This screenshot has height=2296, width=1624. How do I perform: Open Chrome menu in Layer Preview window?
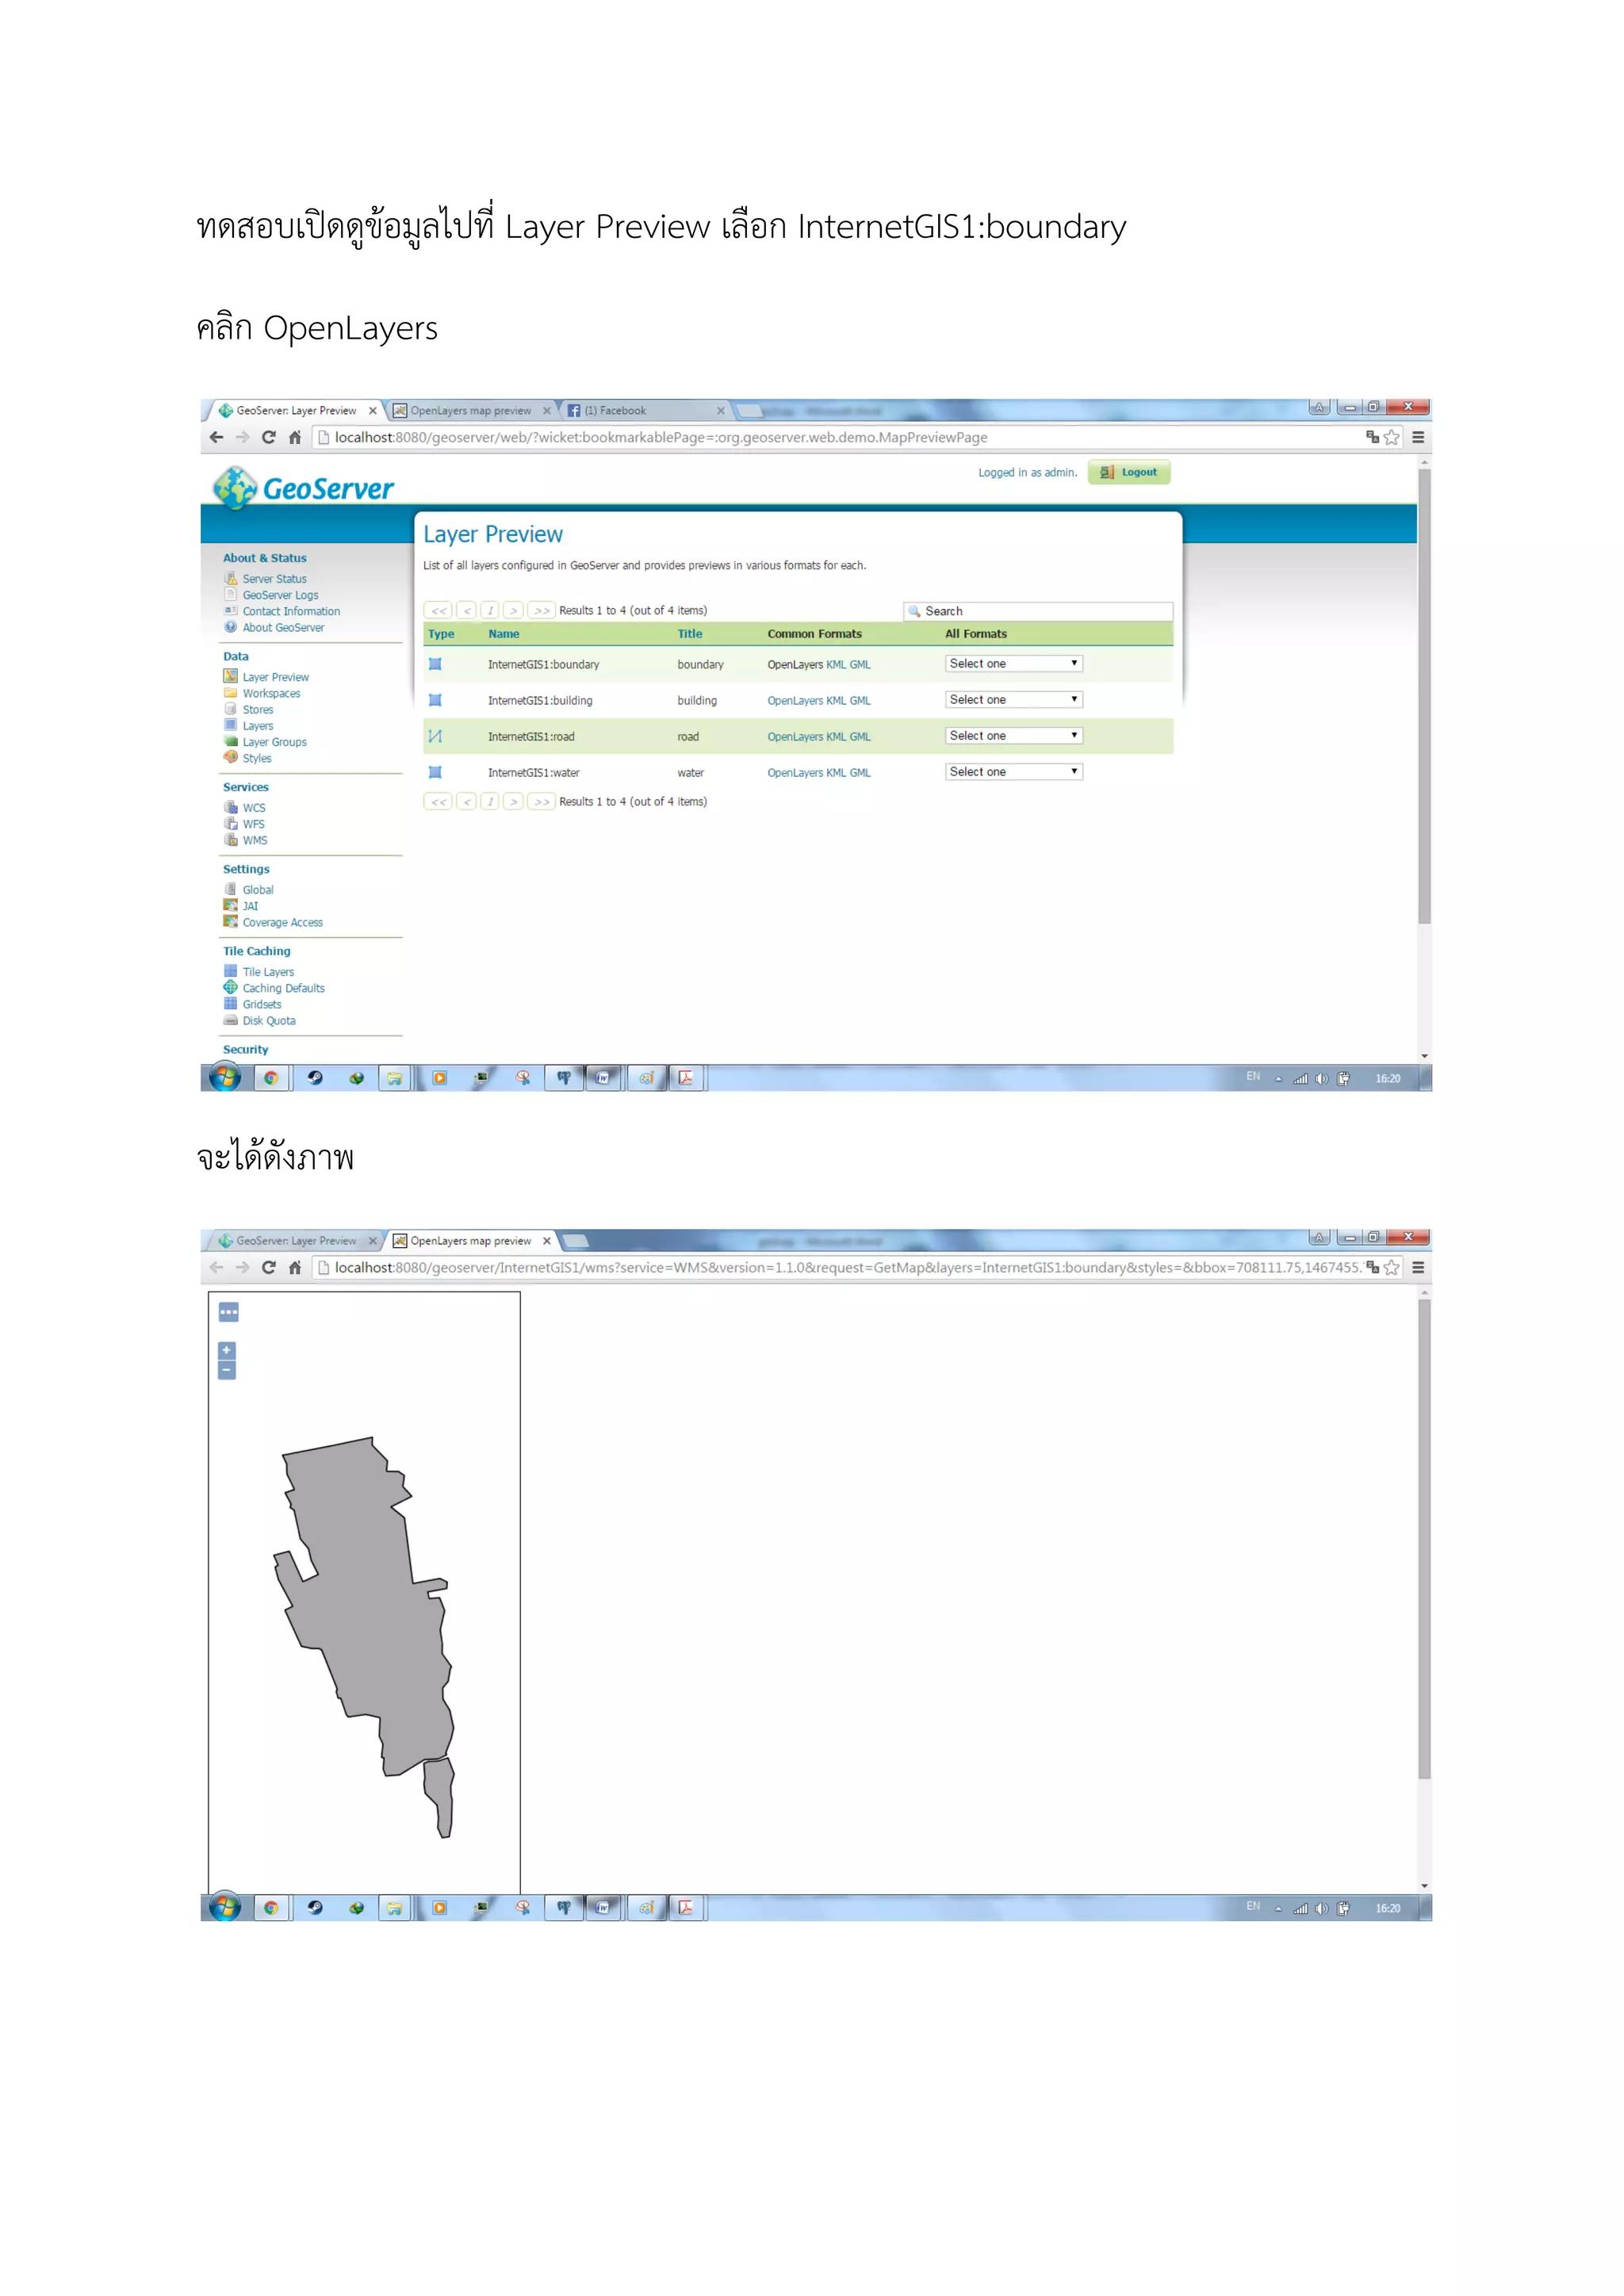pyautogui.click(x=1418, y=437)
